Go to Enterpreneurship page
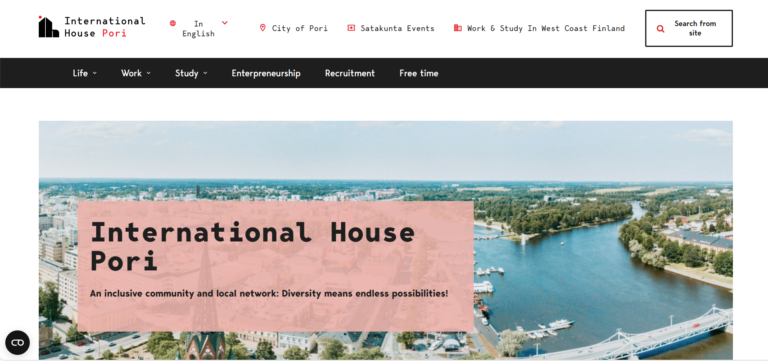This screenshot has height=361, width=768. (x=266, y=73)
